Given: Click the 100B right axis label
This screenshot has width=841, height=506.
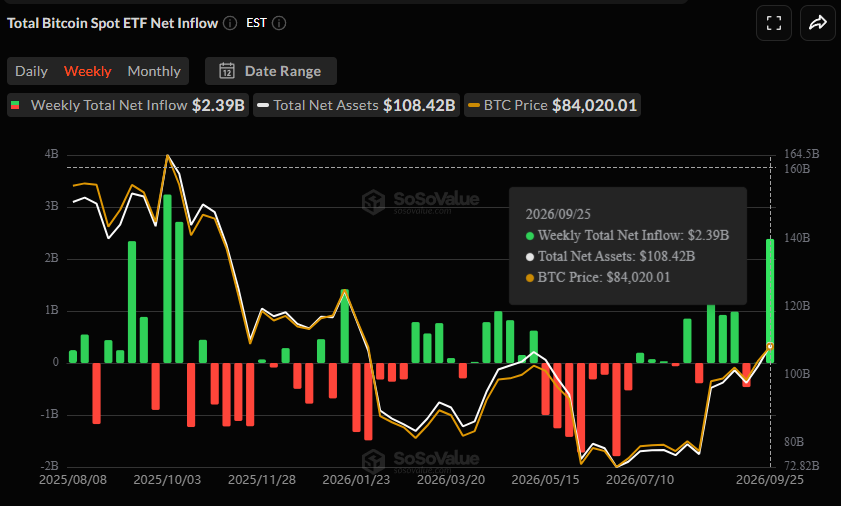Looking at the screenshot, I should point(797,374).
